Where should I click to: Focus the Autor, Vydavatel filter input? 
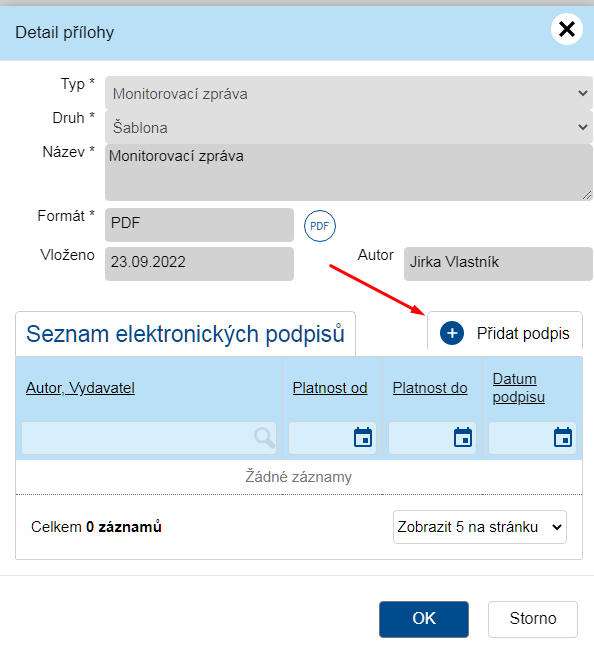click(149, 438)
